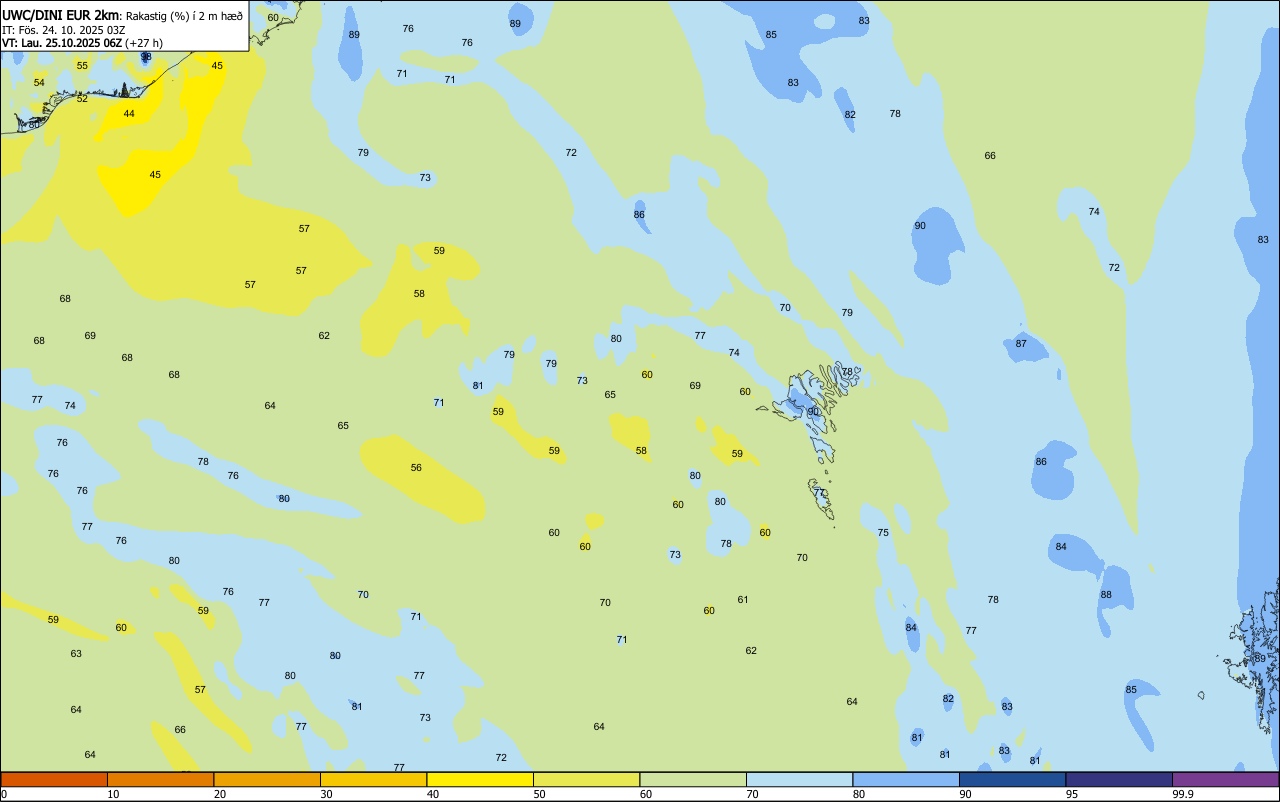This screenshot has width=1280, height=802.
Task: Select the map humidity value "75"
Action: 883,532
